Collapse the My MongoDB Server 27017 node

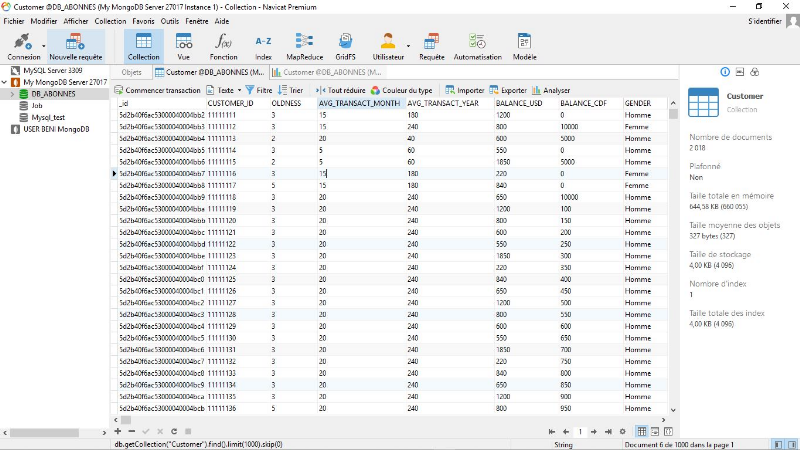tap(5, 82)
